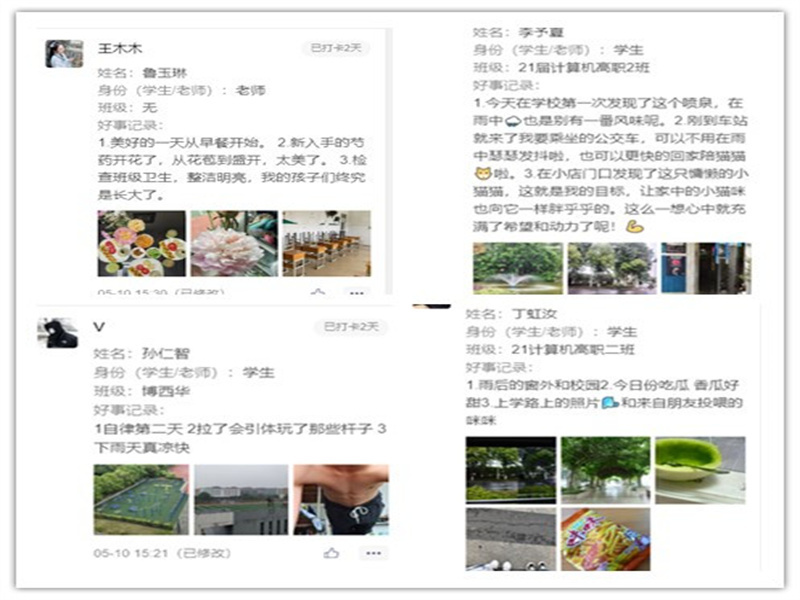Like 王木木's post with the thumbs-up icon
The width and height of the screenshot is (800, 600).
[318, 293]
